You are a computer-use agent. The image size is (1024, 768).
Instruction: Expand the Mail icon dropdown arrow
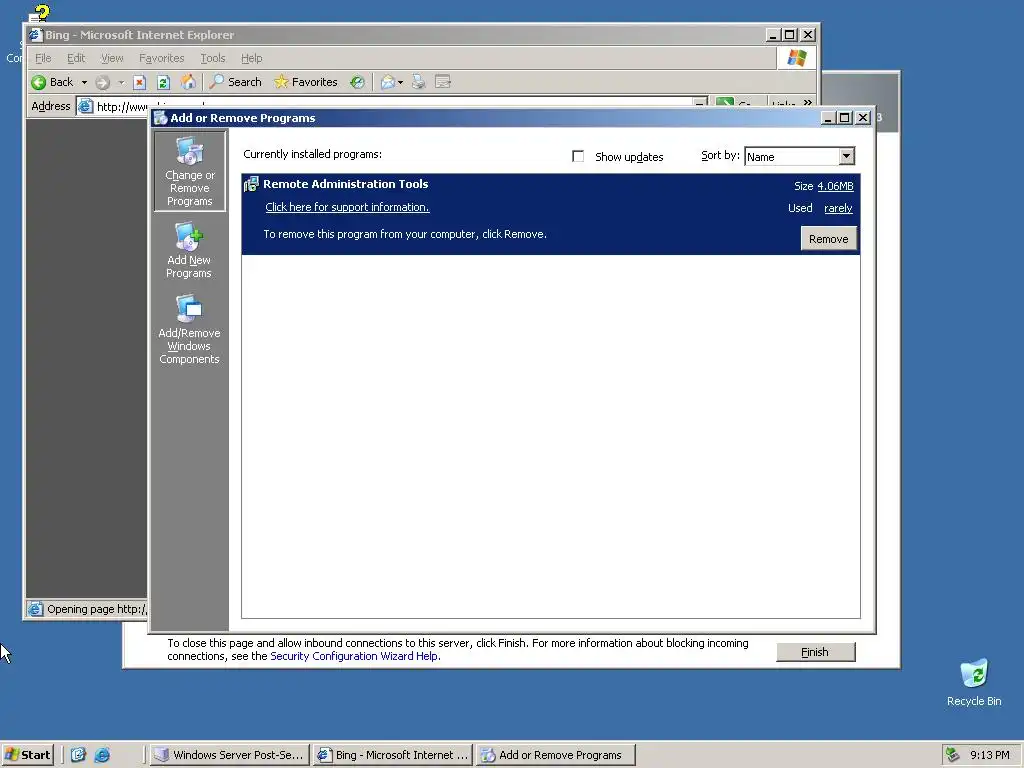coord(400,82)
